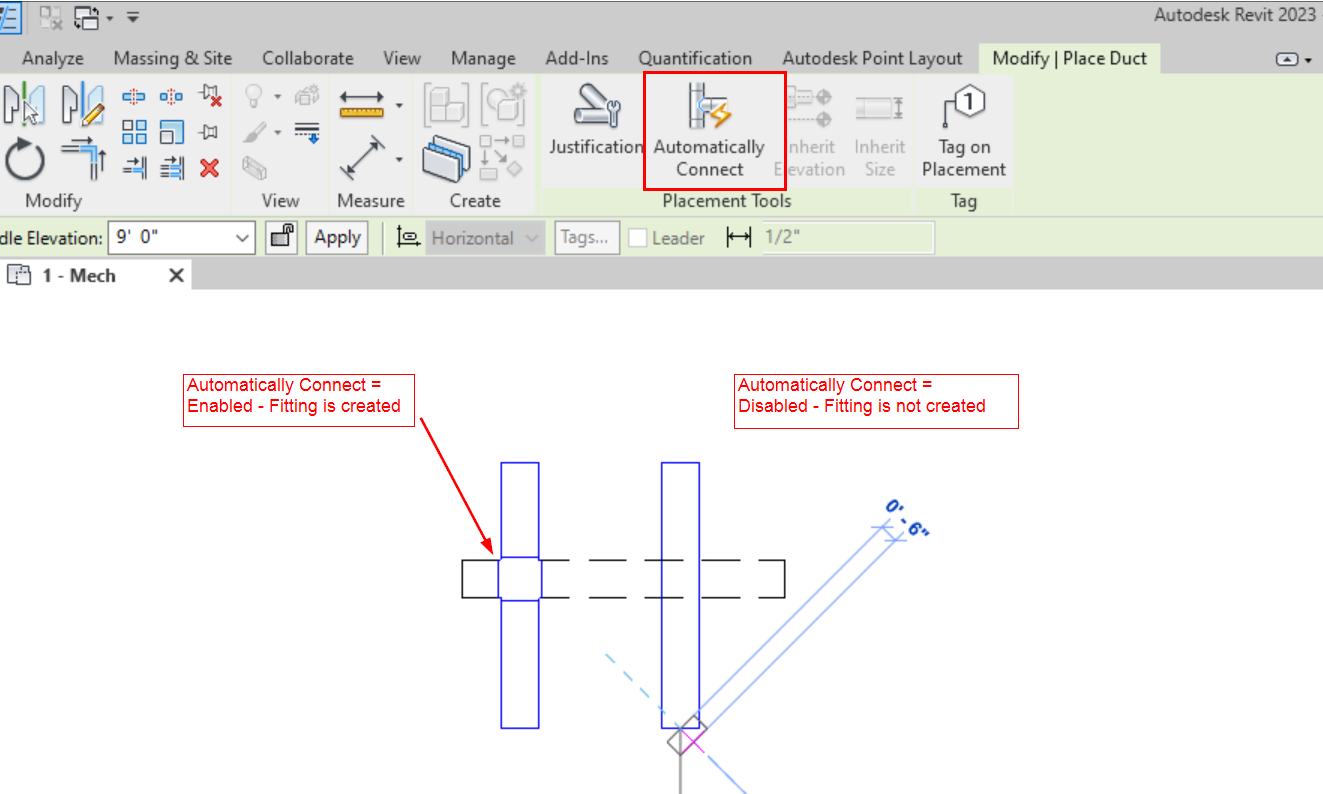1323x794 pixels.
Task: Open the Analyze ribbon tab
Action: tap(53, 58)
